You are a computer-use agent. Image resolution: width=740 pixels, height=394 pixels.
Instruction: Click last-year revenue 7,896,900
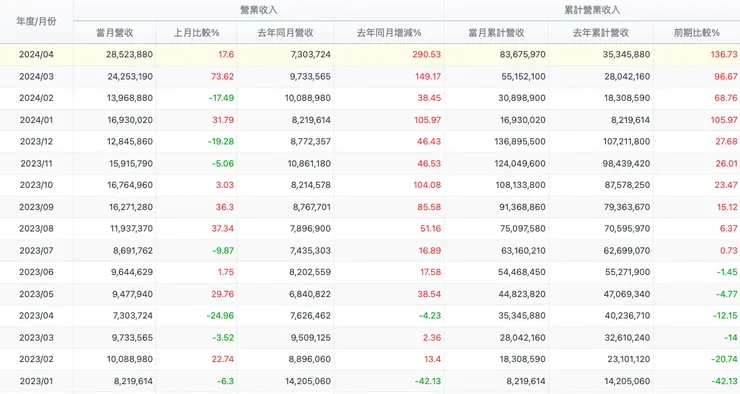[311, 229]
